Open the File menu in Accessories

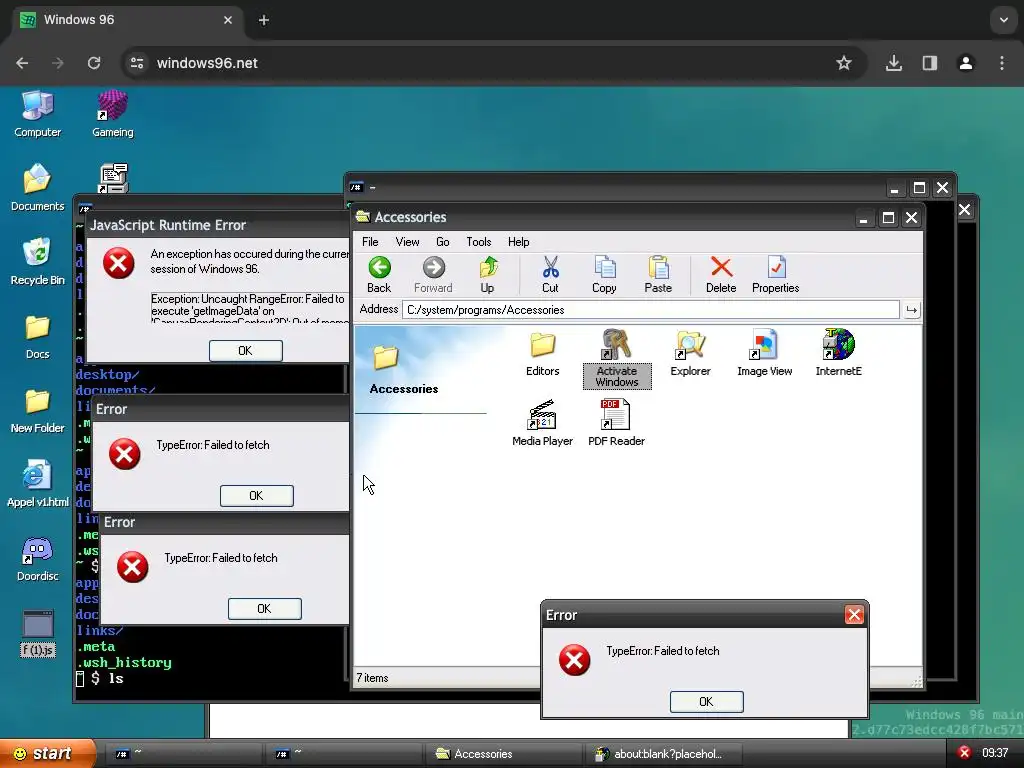(x=370, y=242)
